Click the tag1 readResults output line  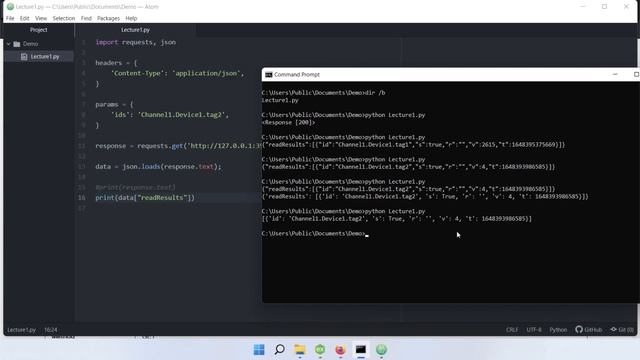click(x=413, y=144)
